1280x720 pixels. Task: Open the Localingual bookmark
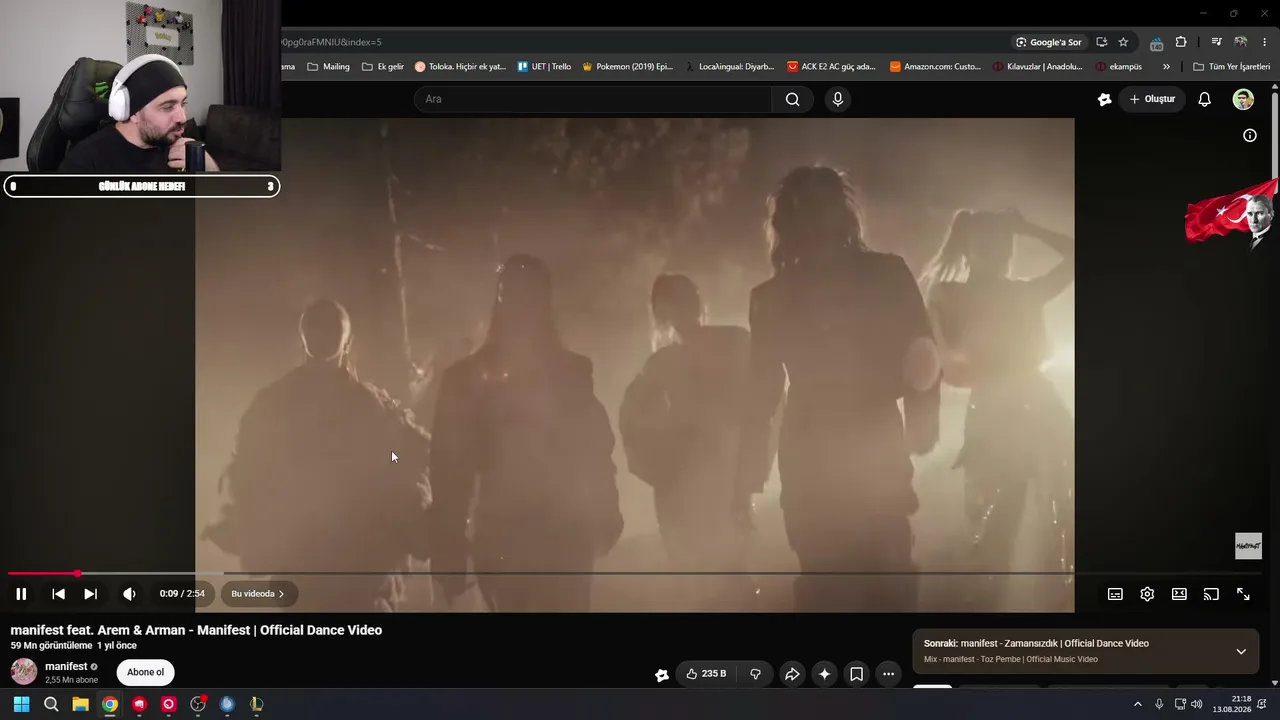729,67
